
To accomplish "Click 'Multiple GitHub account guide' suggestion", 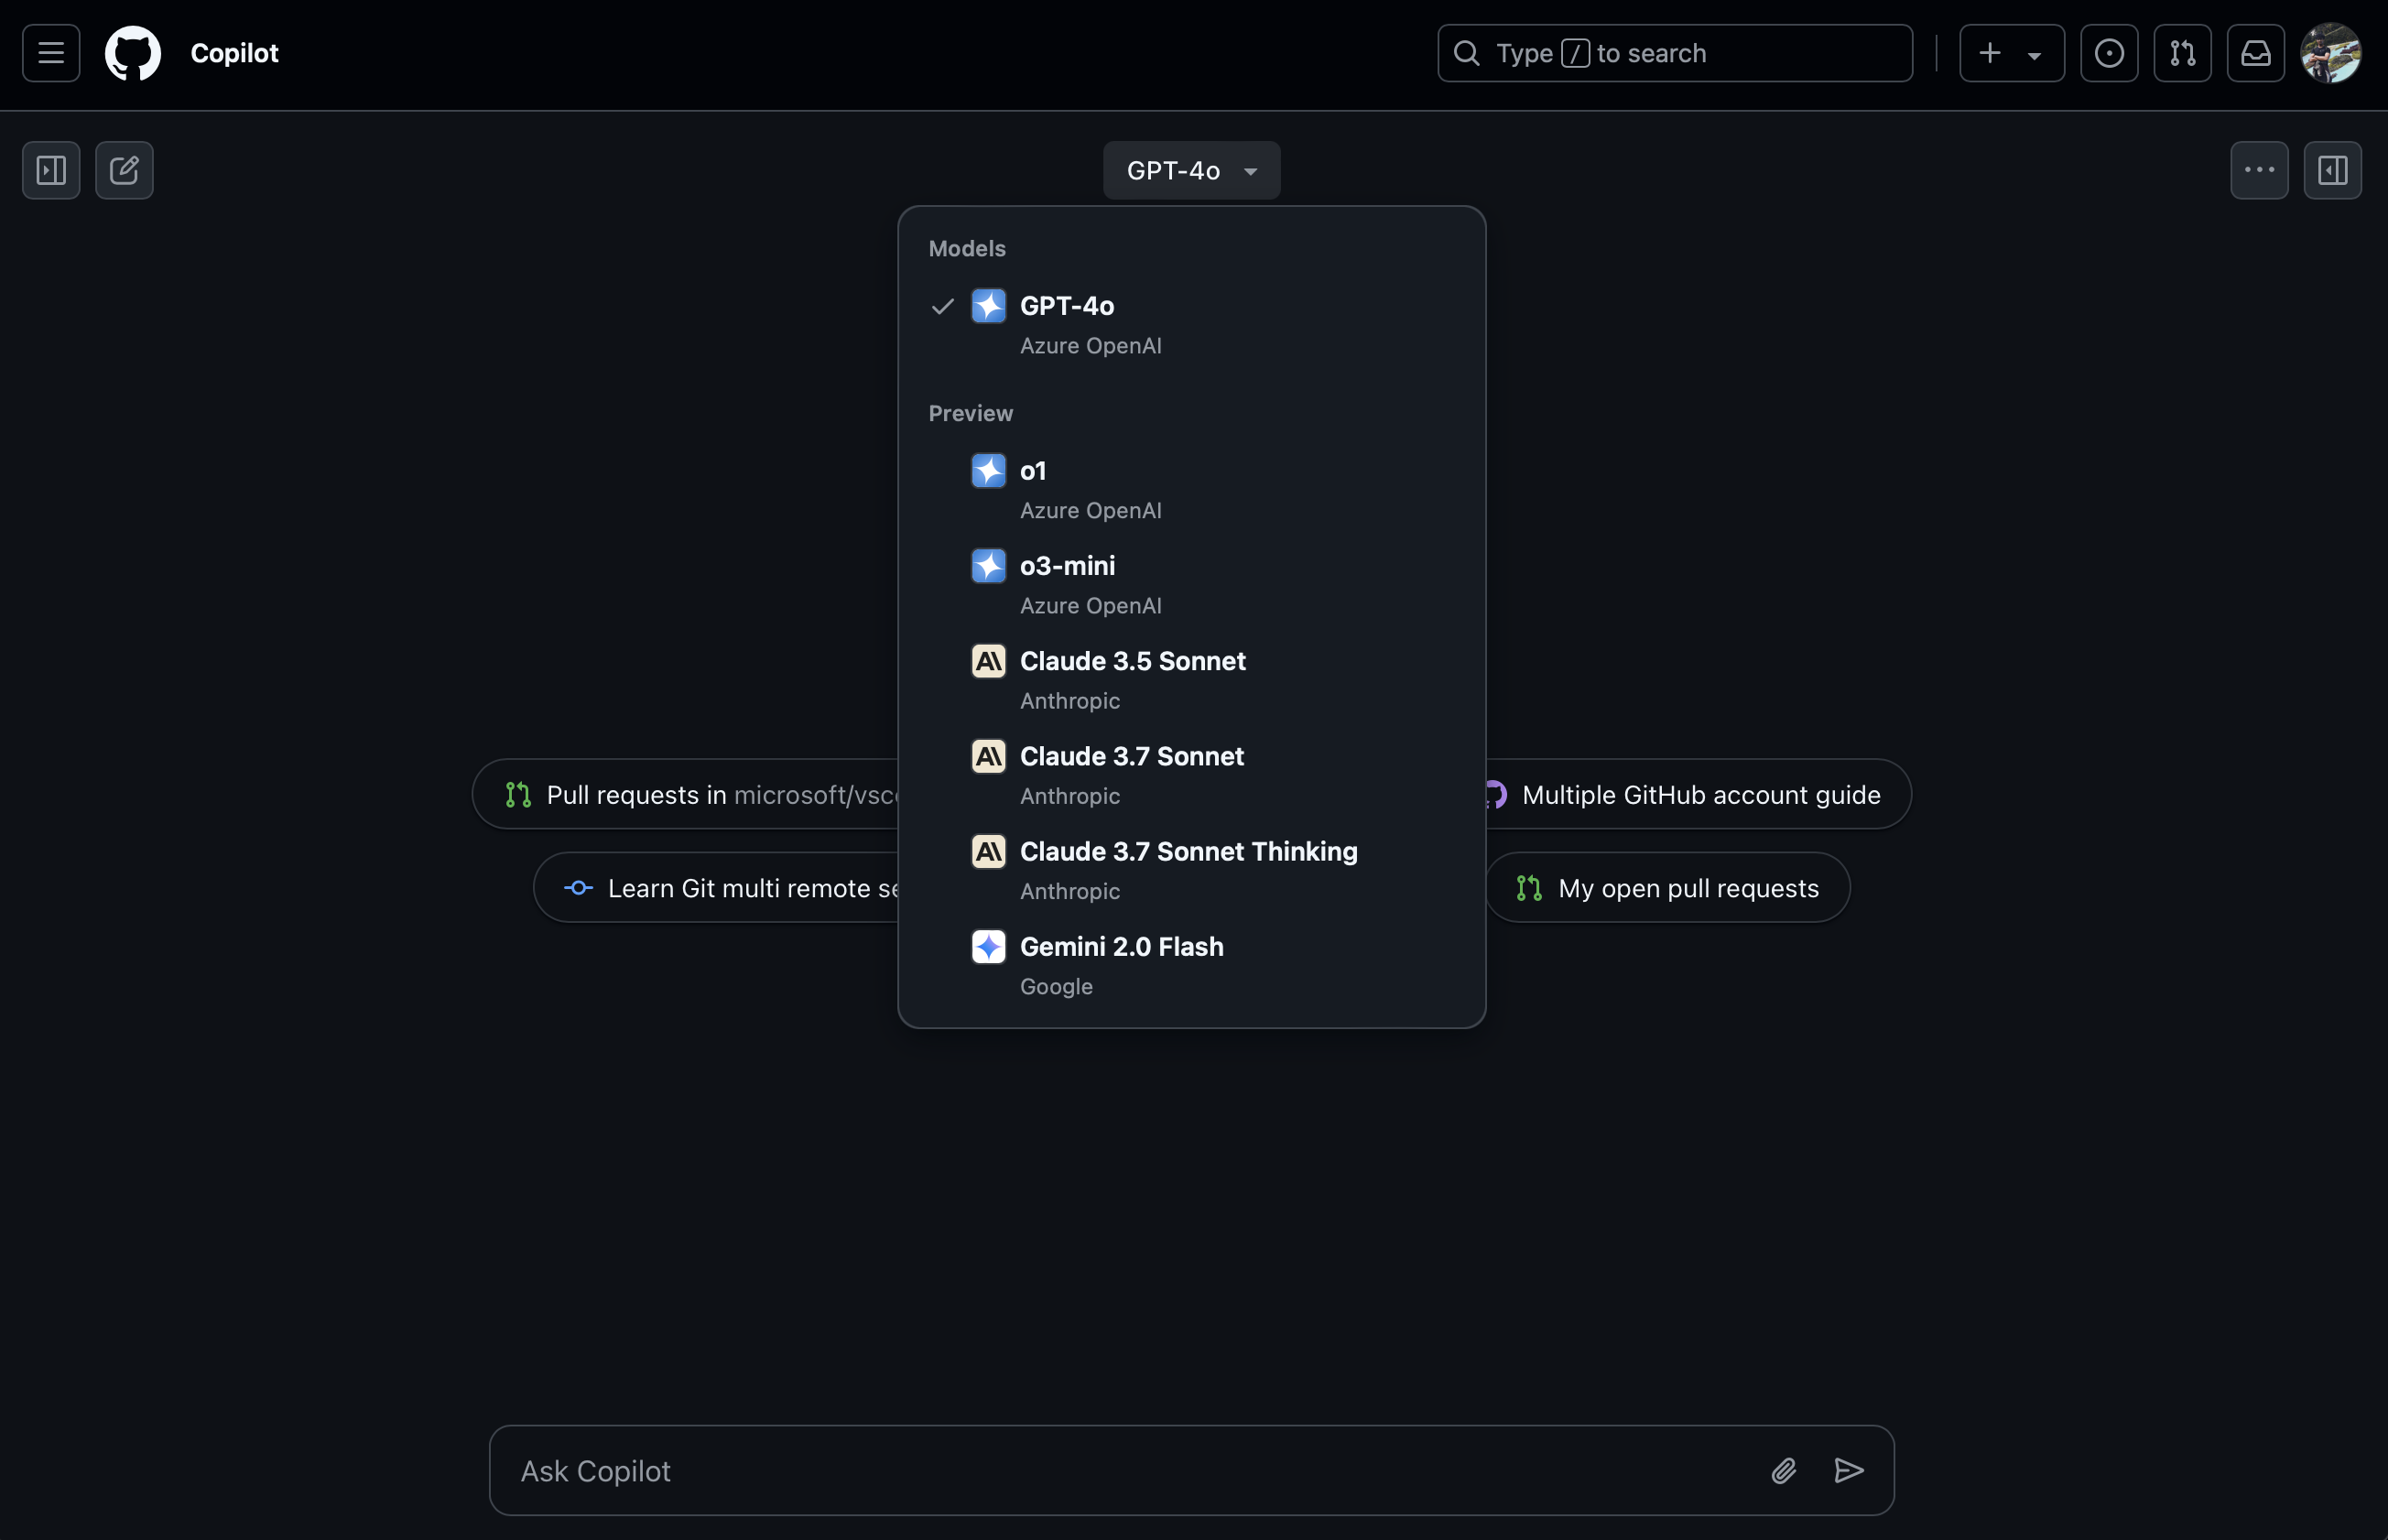I will [1698, 794].
